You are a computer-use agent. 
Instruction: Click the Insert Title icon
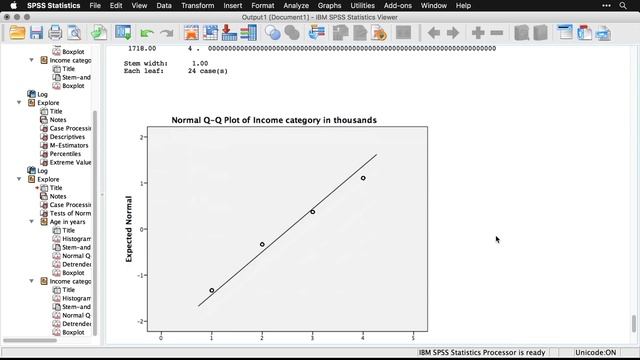(x=584, y=33)
